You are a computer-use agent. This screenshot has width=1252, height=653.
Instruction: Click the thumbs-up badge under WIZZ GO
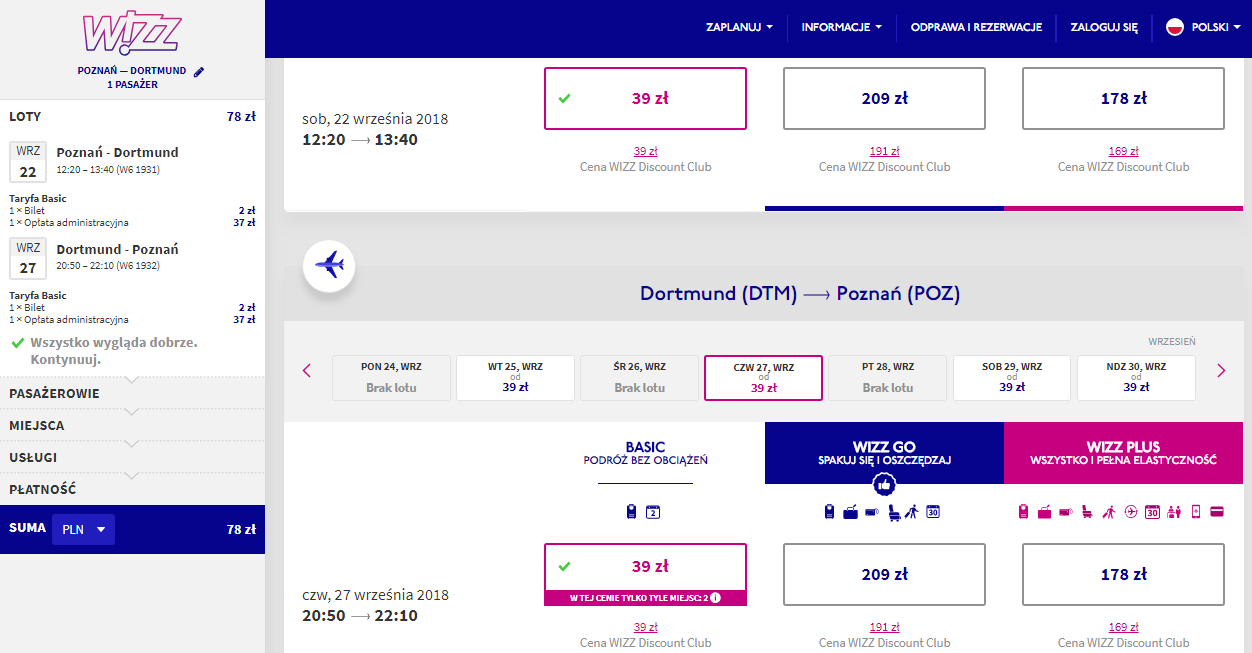click(x=884, y=485)
